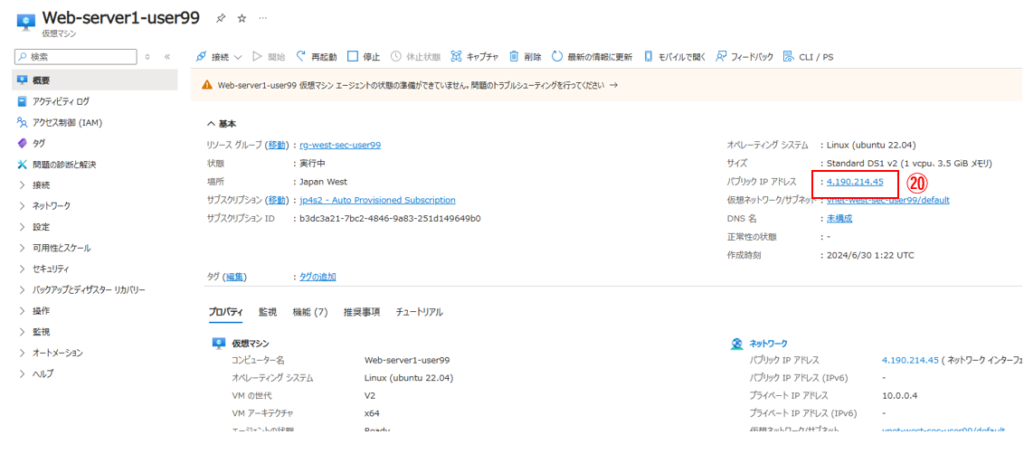This screenshot has height=463, width=1024.
Task: Click 移動 link next to リソース グループ
Action: click(277, 145)
